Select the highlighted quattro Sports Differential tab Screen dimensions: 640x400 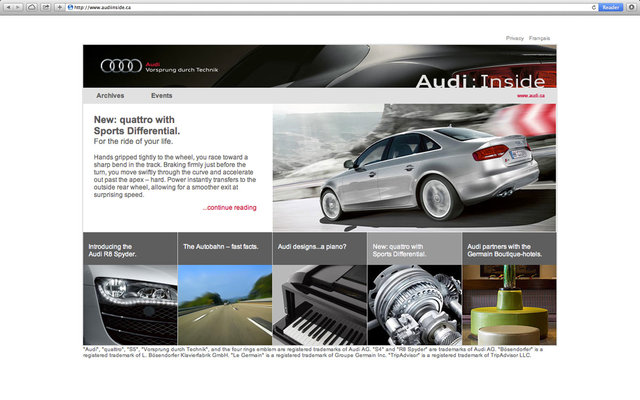414,249
